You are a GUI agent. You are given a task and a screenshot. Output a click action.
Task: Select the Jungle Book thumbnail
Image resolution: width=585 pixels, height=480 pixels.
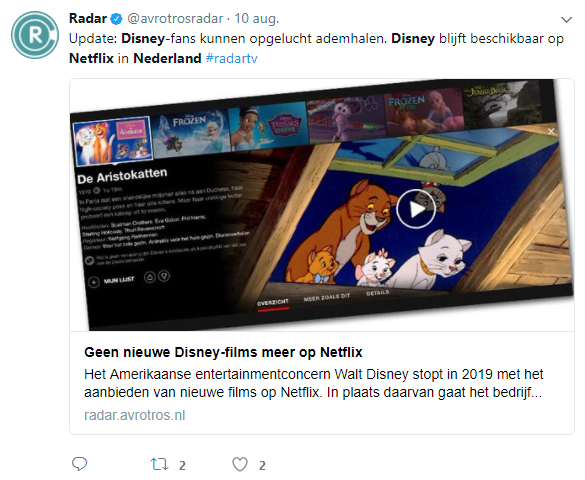pos(501,103)
